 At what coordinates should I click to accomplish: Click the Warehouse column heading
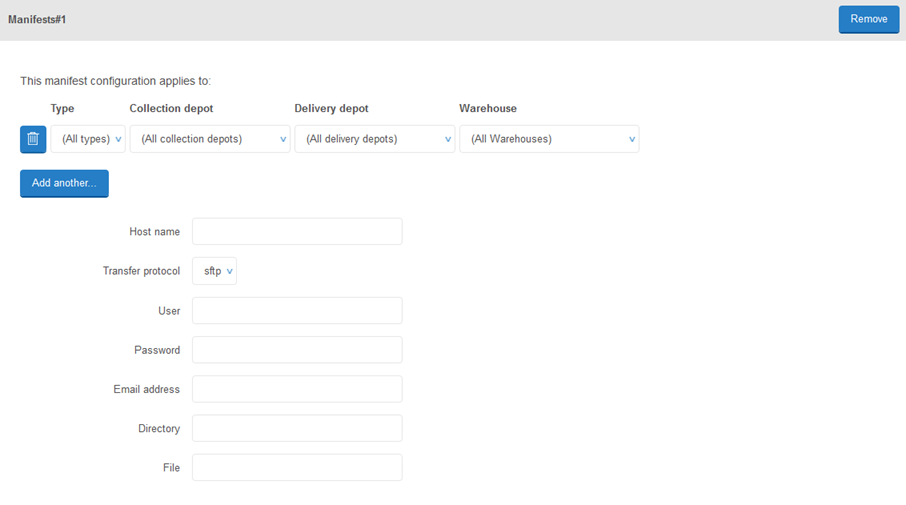[x=488, y=108]
